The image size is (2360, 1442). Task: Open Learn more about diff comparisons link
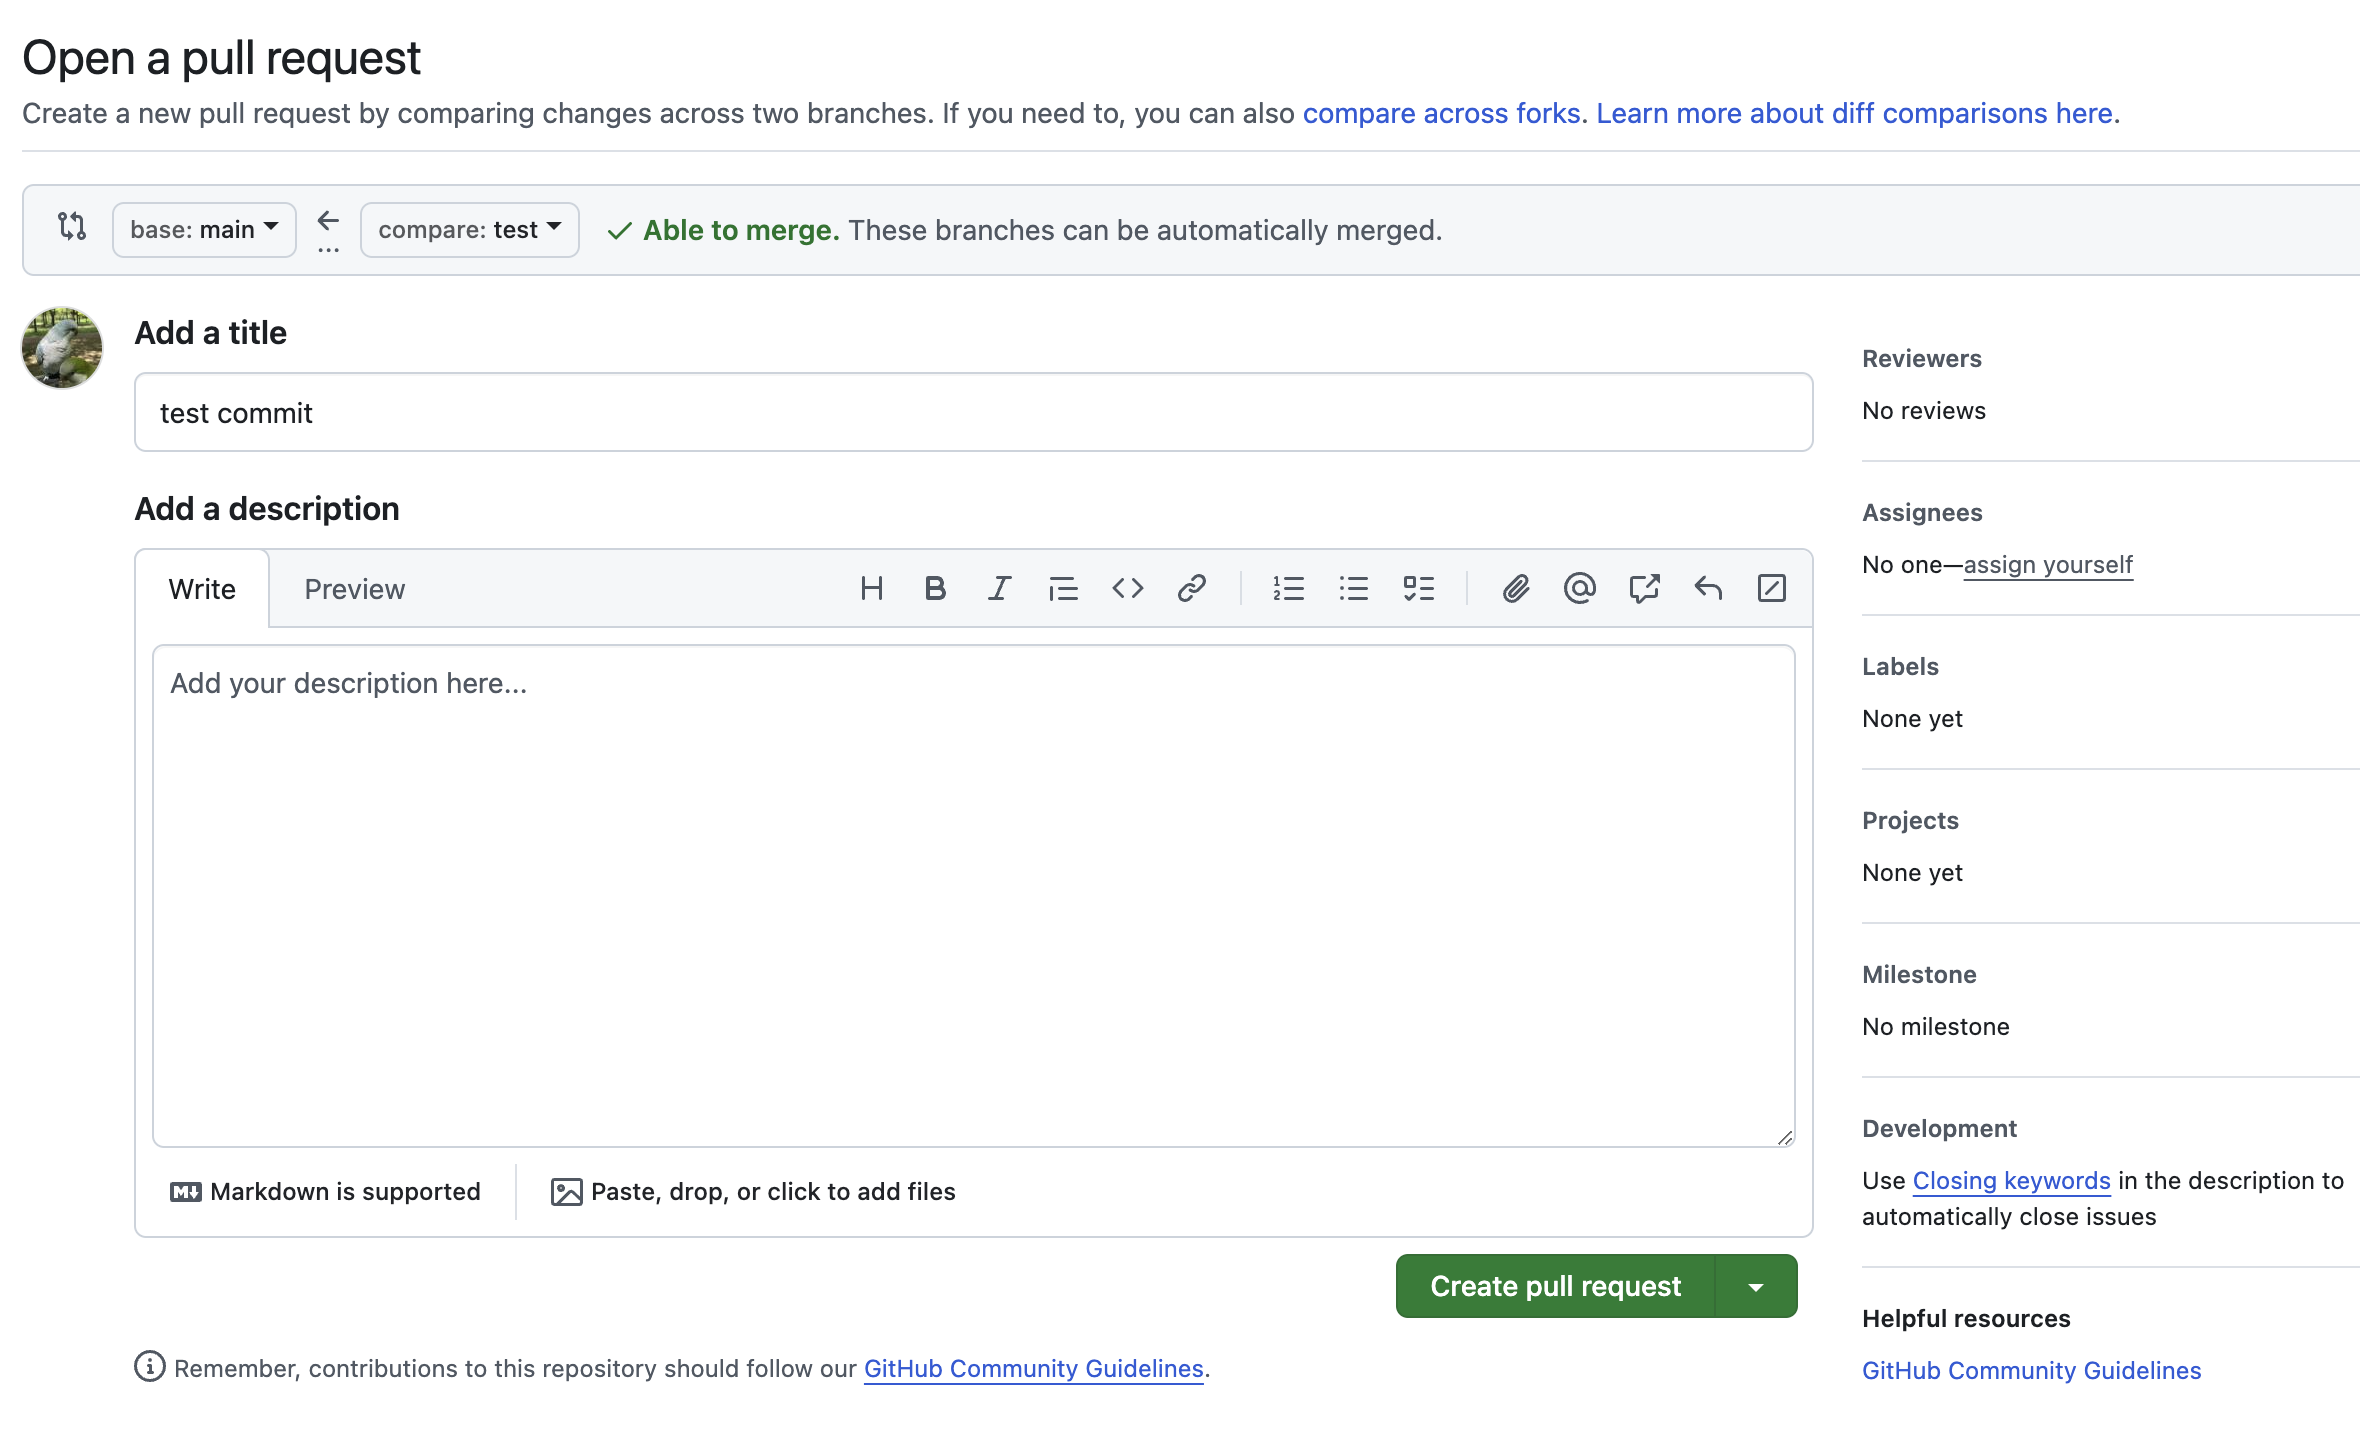tap(1855, 113)
